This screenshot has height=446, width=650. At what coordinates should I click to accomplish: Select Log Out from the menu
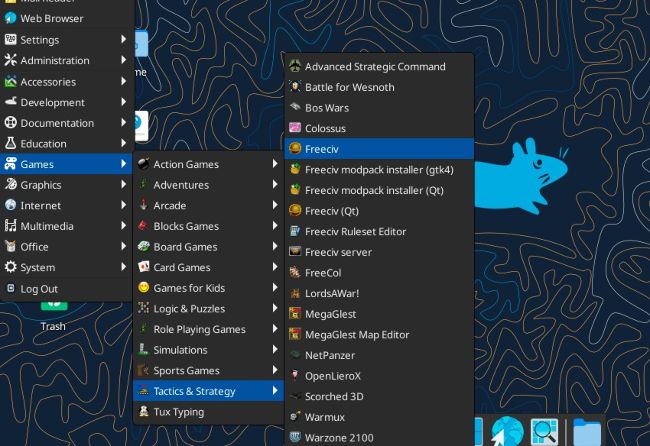[x=66, y=288]
